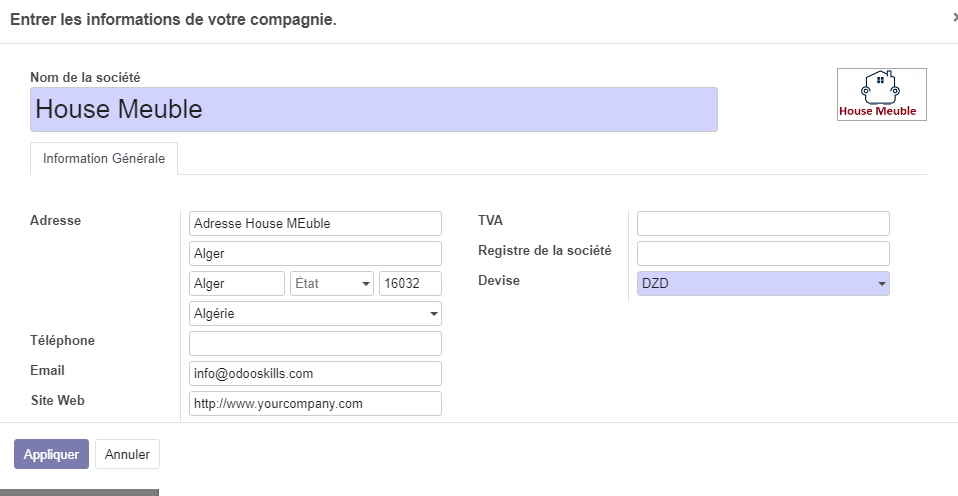
Task: Edit the House Meuble company name field
Action: (x=373, y=110)
